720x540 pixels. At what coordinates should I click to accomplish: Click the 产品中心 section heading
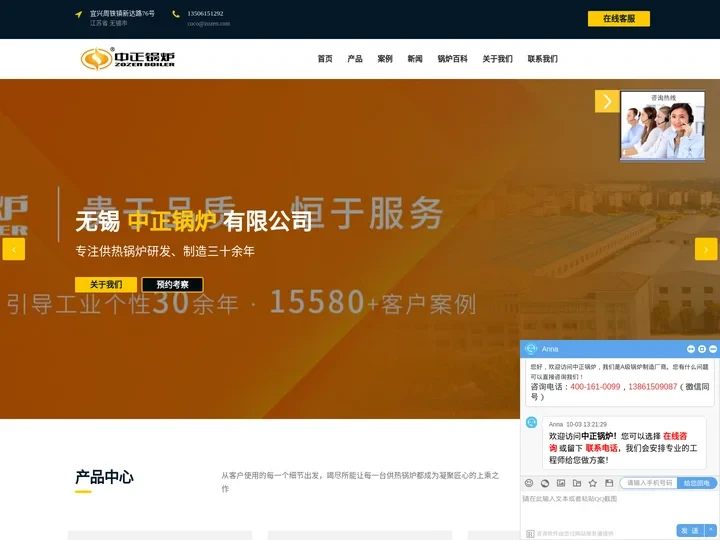coord(104,477)
